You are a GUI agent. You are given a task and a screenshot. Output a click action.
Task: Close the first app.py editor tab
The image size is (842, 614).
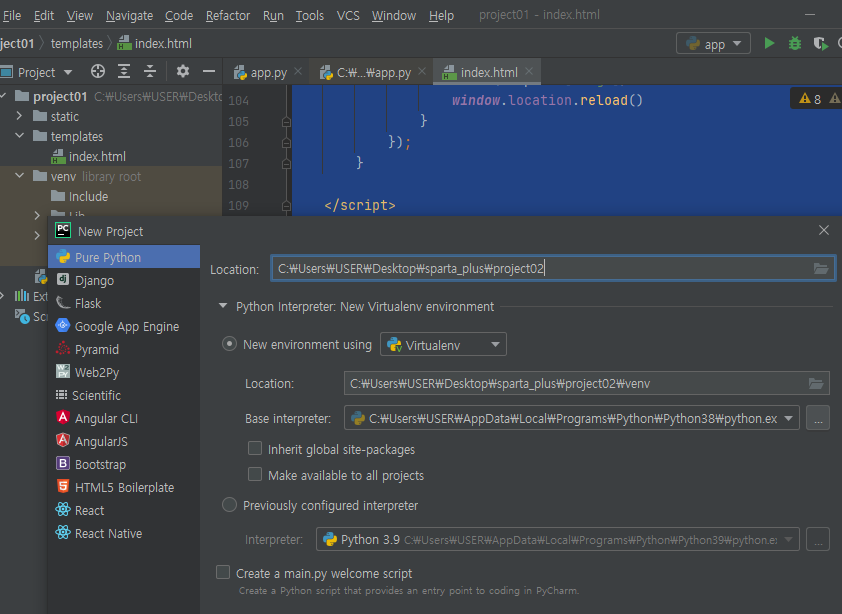(x=298, y=71)
